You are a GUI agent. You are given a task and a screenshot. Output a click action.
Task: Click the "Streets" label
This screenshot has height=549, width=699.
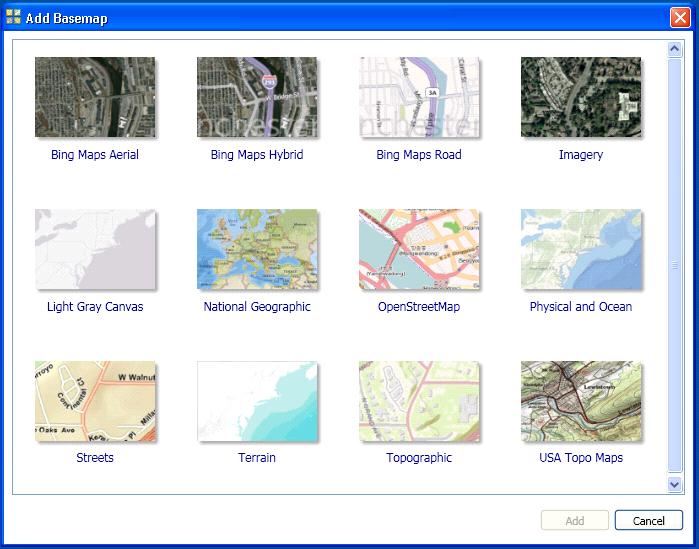(95, 458)
